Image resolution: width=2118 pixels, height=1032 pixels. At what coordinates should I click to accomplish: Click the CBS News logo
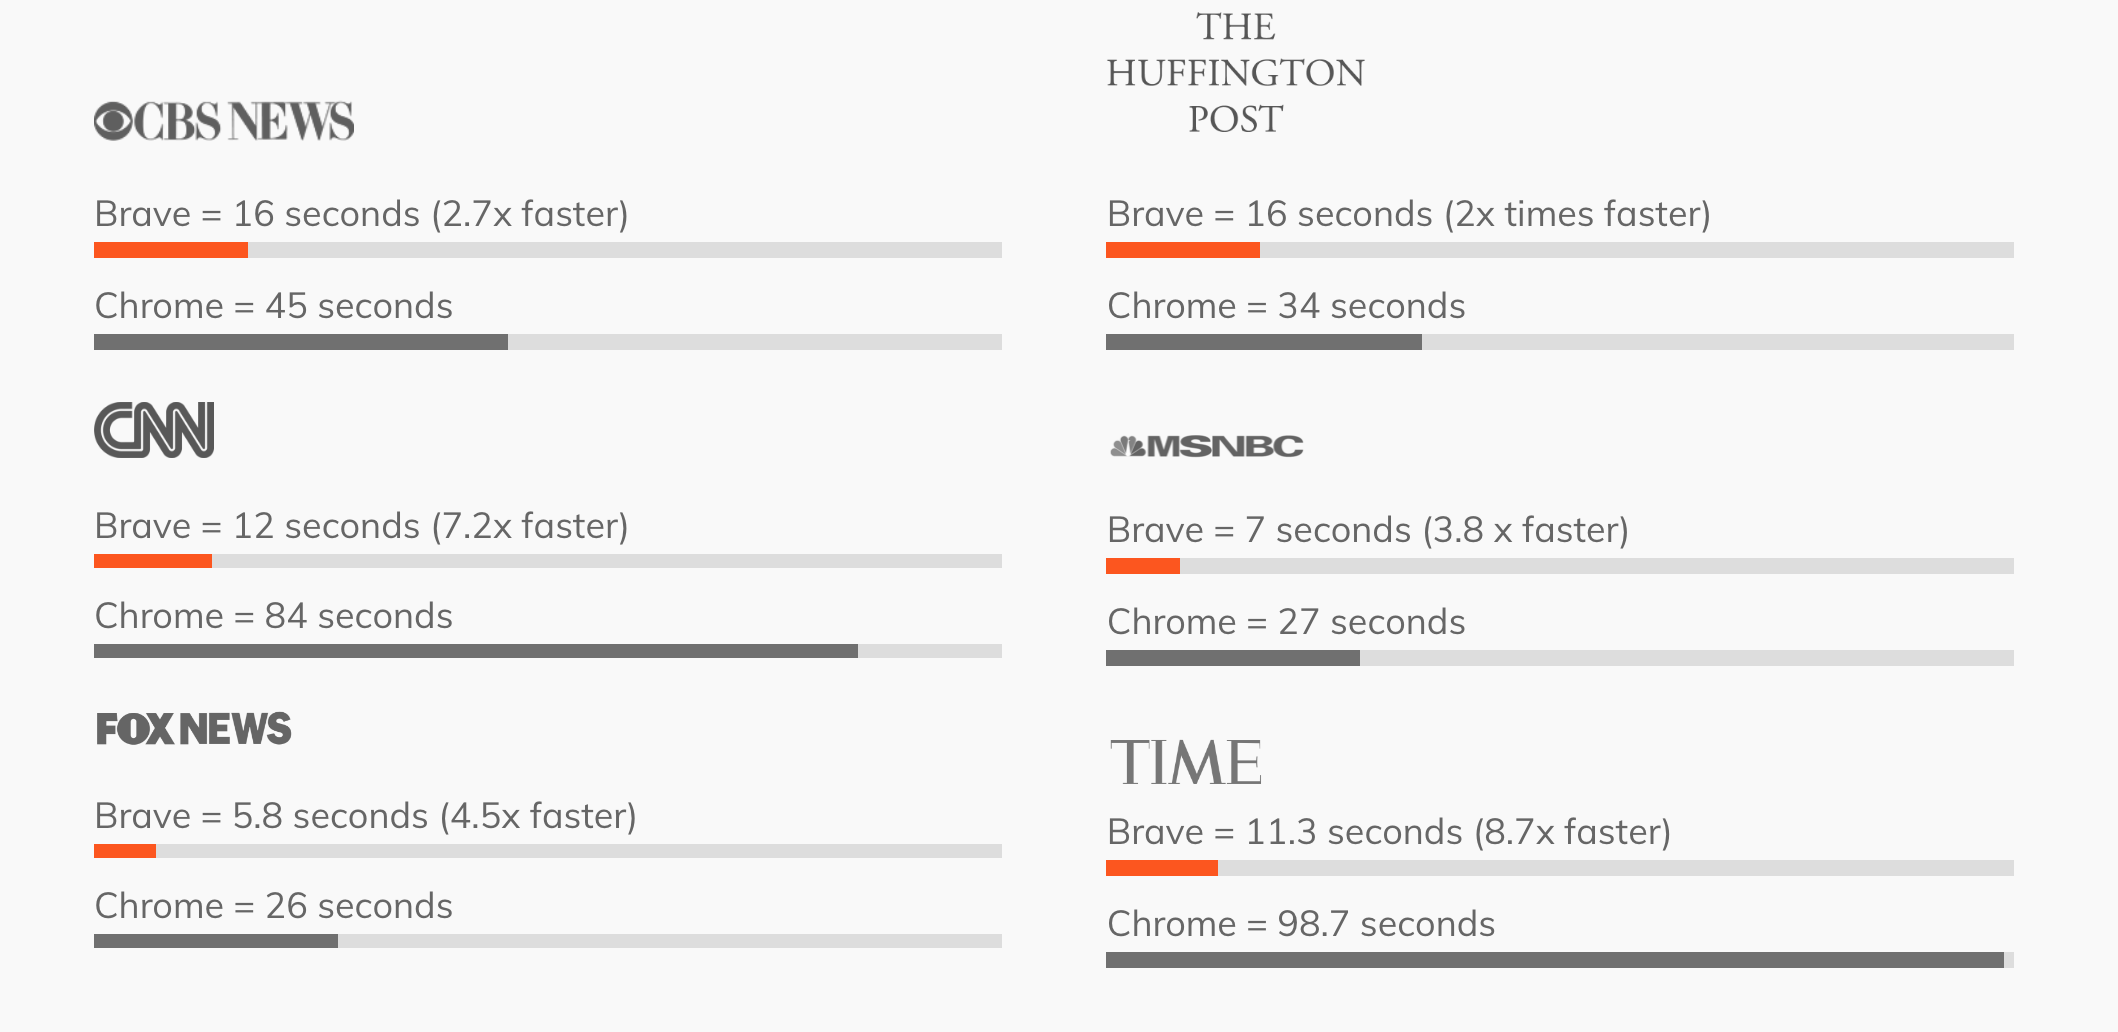(x=224, y=121)
